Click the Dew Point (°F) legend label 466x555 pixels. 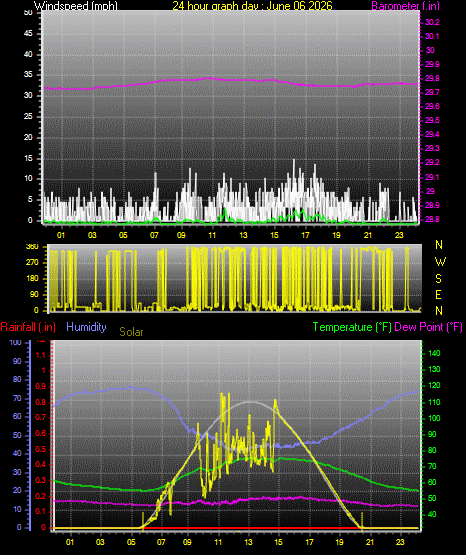tap(428, 327)
